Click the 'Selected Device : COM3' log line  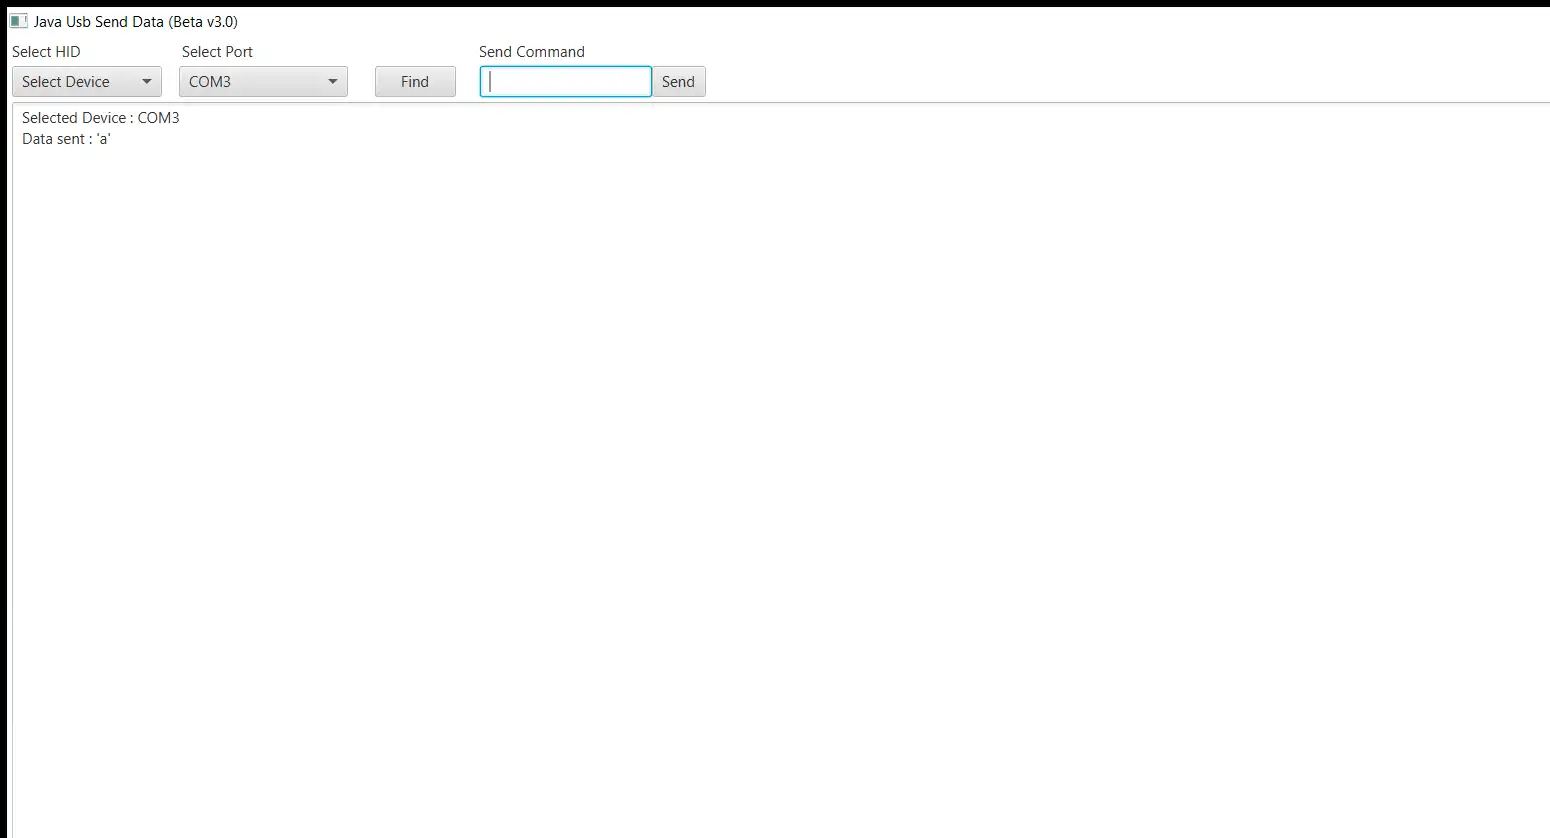pos(101,118)
